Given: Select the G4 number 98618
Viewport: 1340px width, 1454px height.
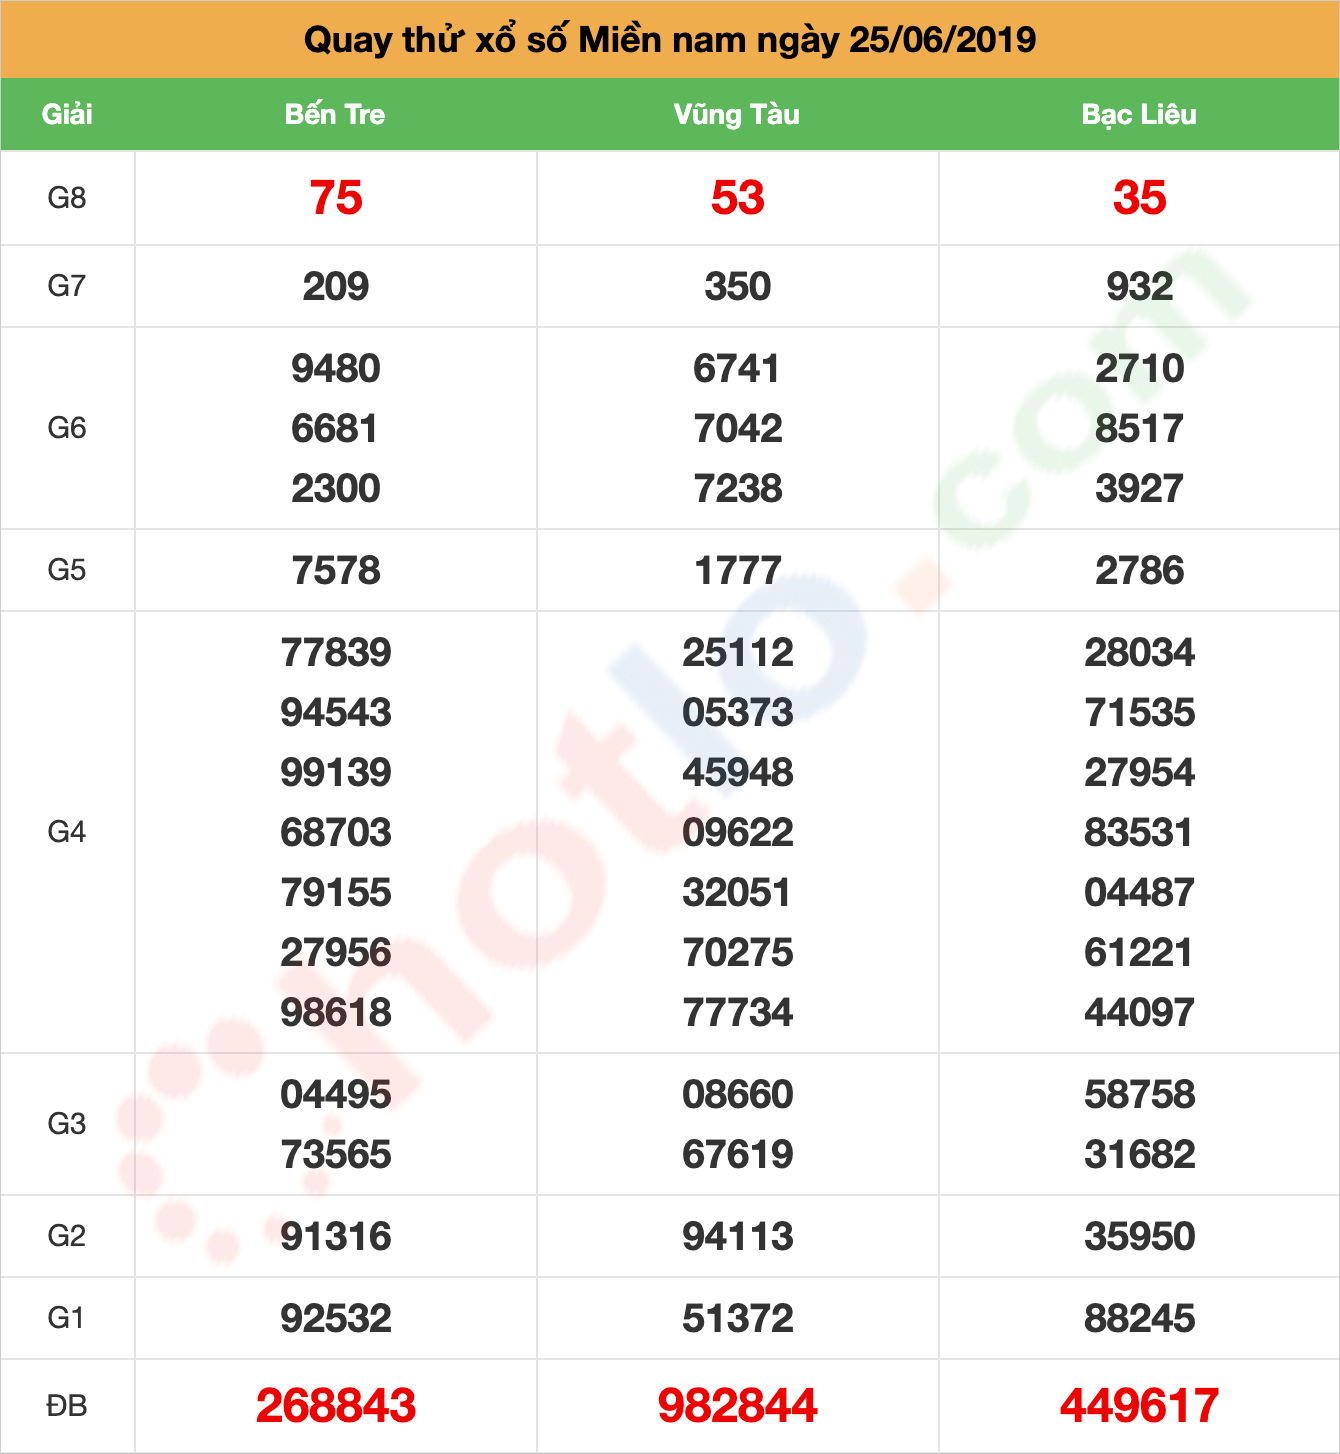Looking at the screenshot, I should [336, 1013].
